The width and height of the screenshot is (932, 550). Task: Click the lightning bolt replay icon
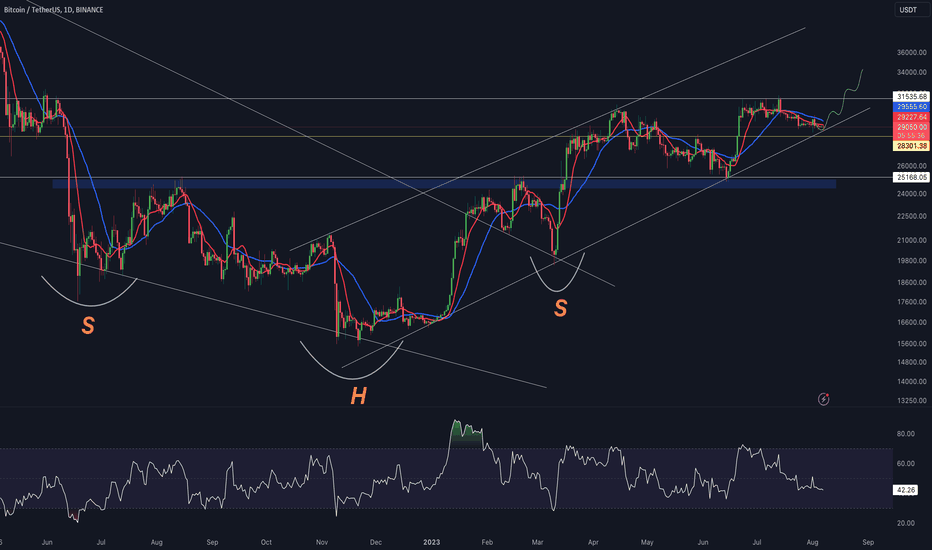click(823, 399)
